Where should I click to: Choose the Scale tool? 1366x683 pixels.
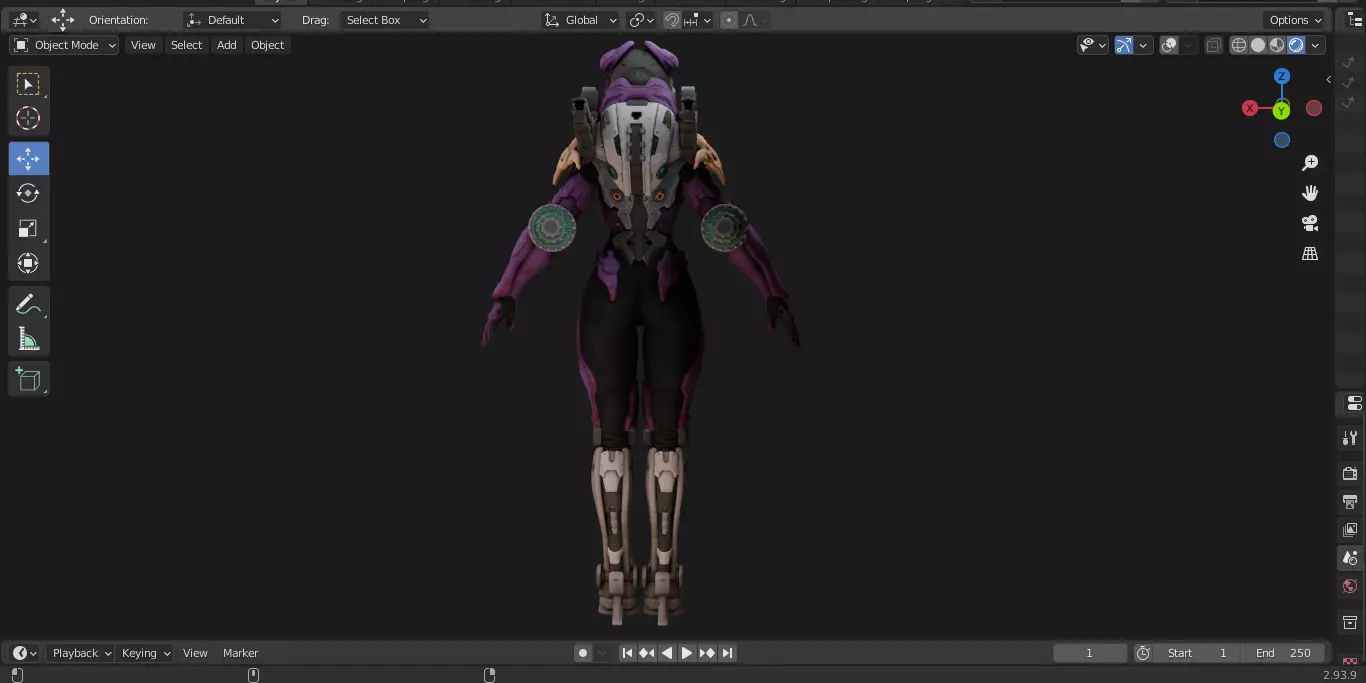28,228
